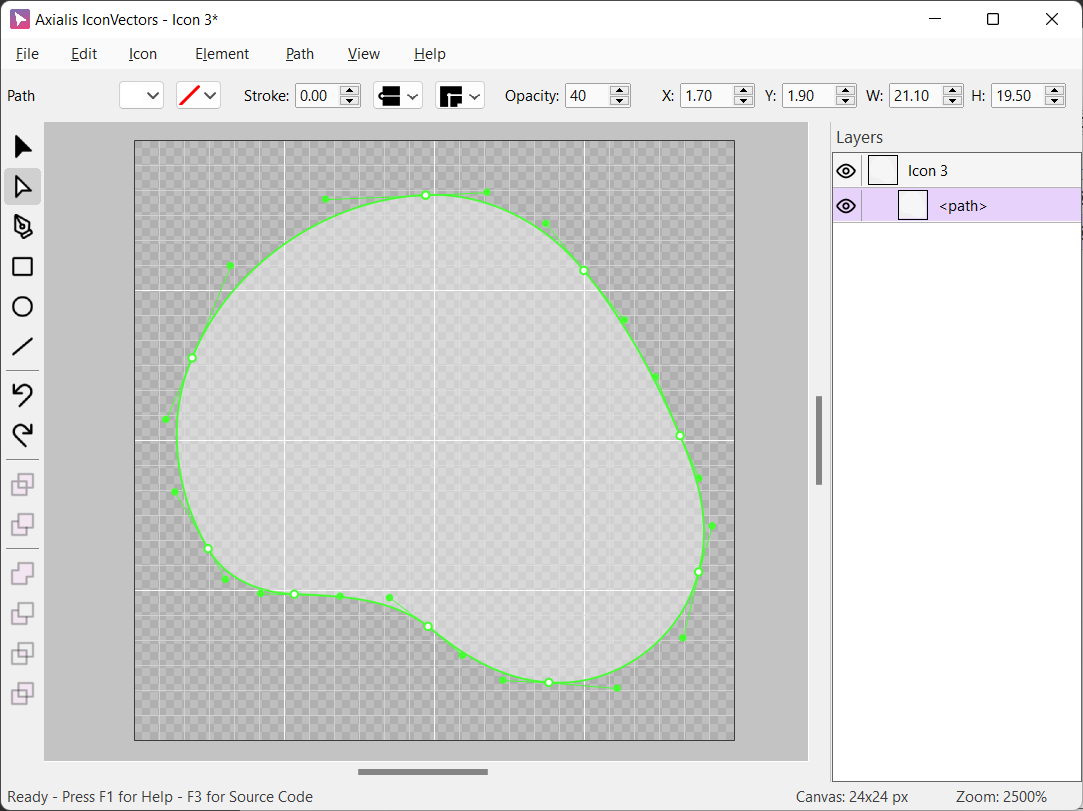The height and width of the screenshot is (811, 1083).
Task: Activate the hollow arrow node edit tool
Action: tap(22, 186)
